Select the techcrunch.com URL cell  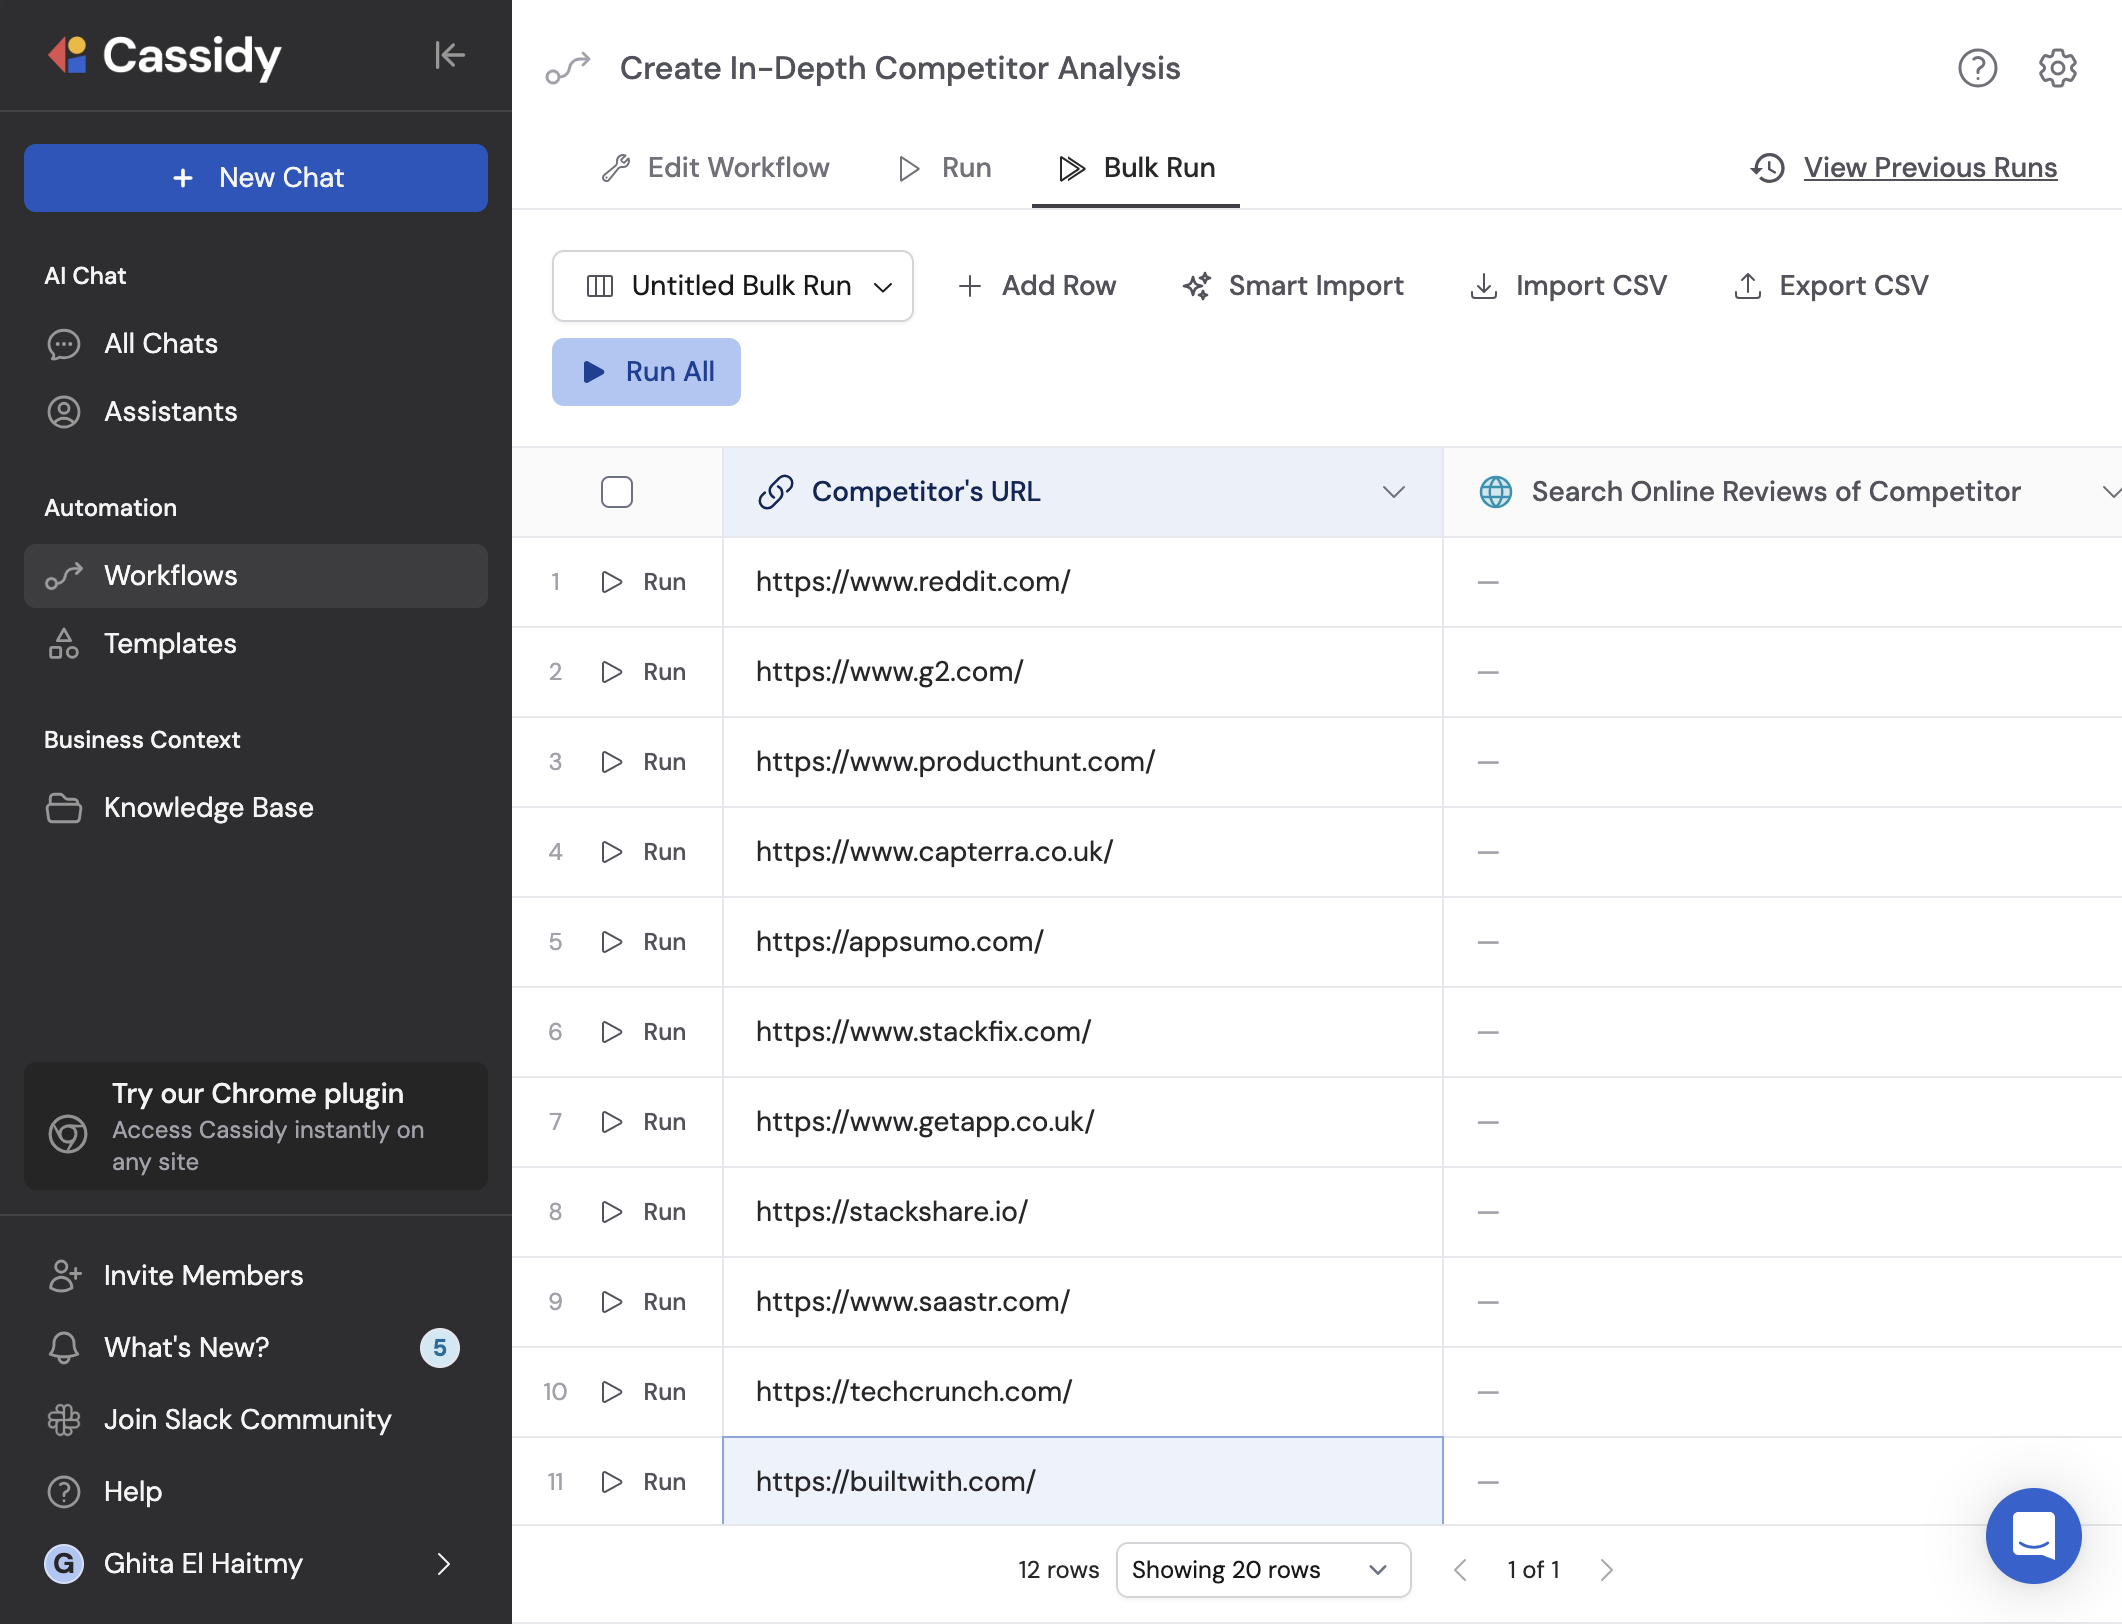pyautogui.click(x=1083, y=1392)
